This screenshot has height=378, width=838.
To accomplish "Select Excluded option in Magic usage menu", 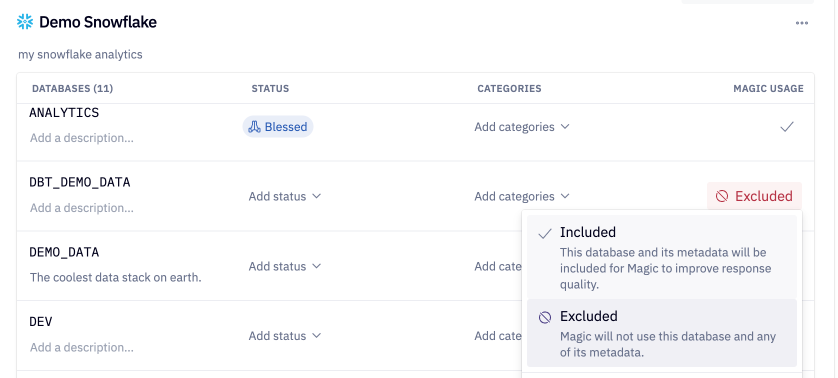I will pyautogui.click(x=662, y=333).
